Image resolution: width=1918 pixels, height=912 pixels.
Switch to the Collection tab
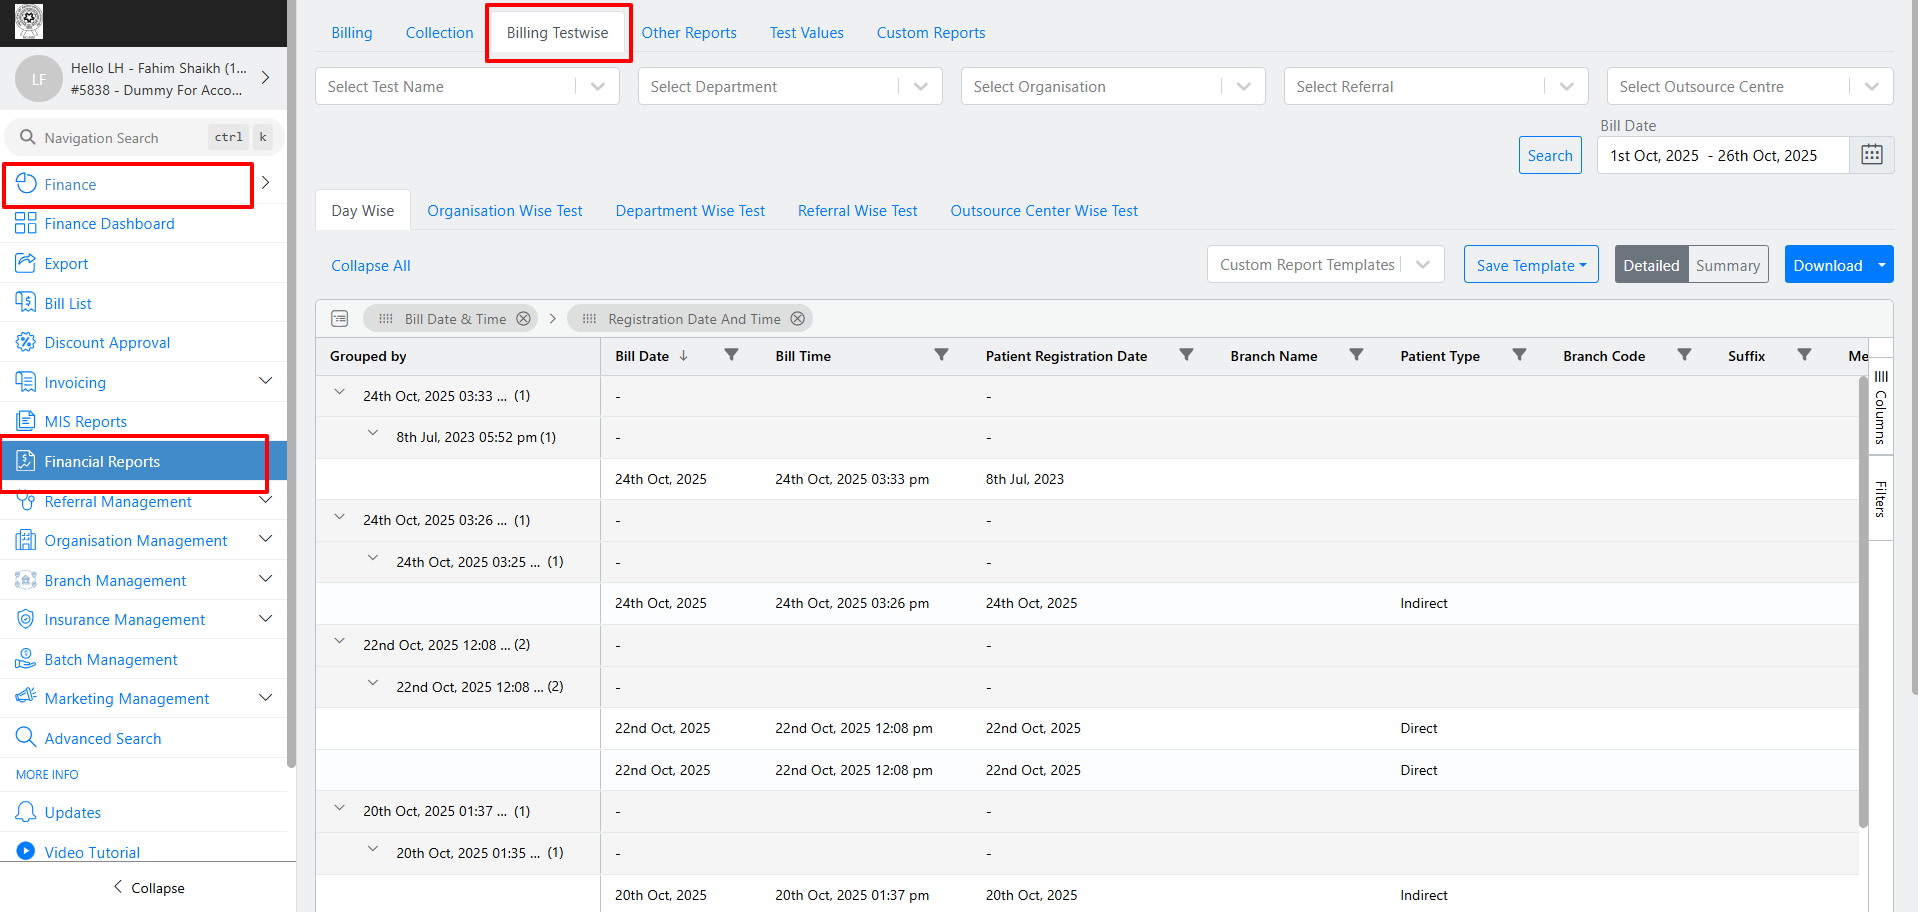pyautogui.click(x=439, y=33)
